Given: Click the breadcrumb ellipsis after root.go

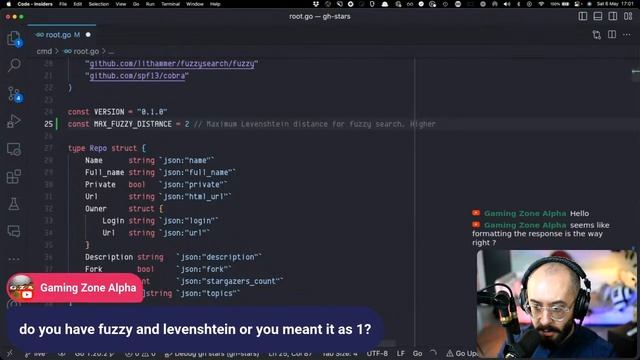Looking at the screenshot, I should click(111, 51).
